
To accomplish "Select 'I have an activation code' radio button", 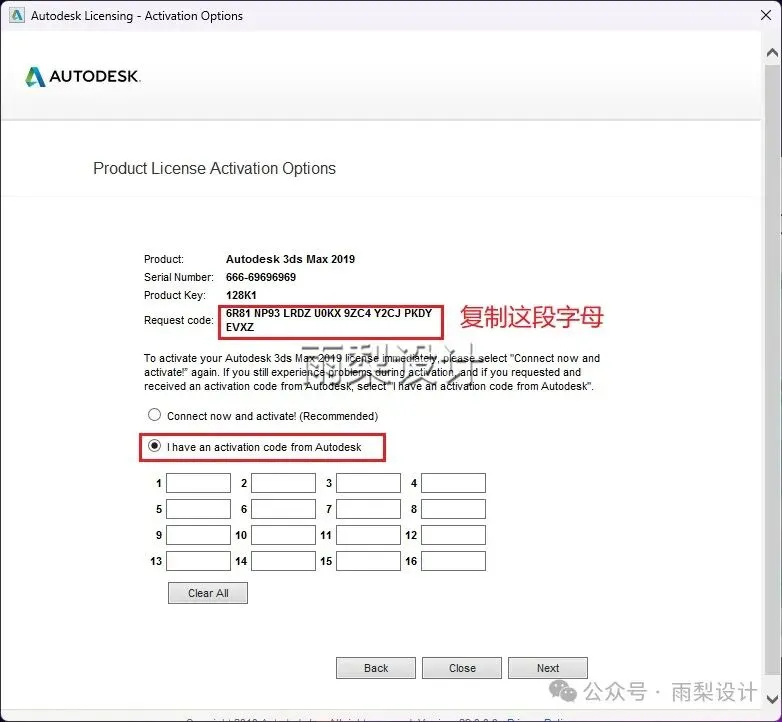I will [155, 446].
